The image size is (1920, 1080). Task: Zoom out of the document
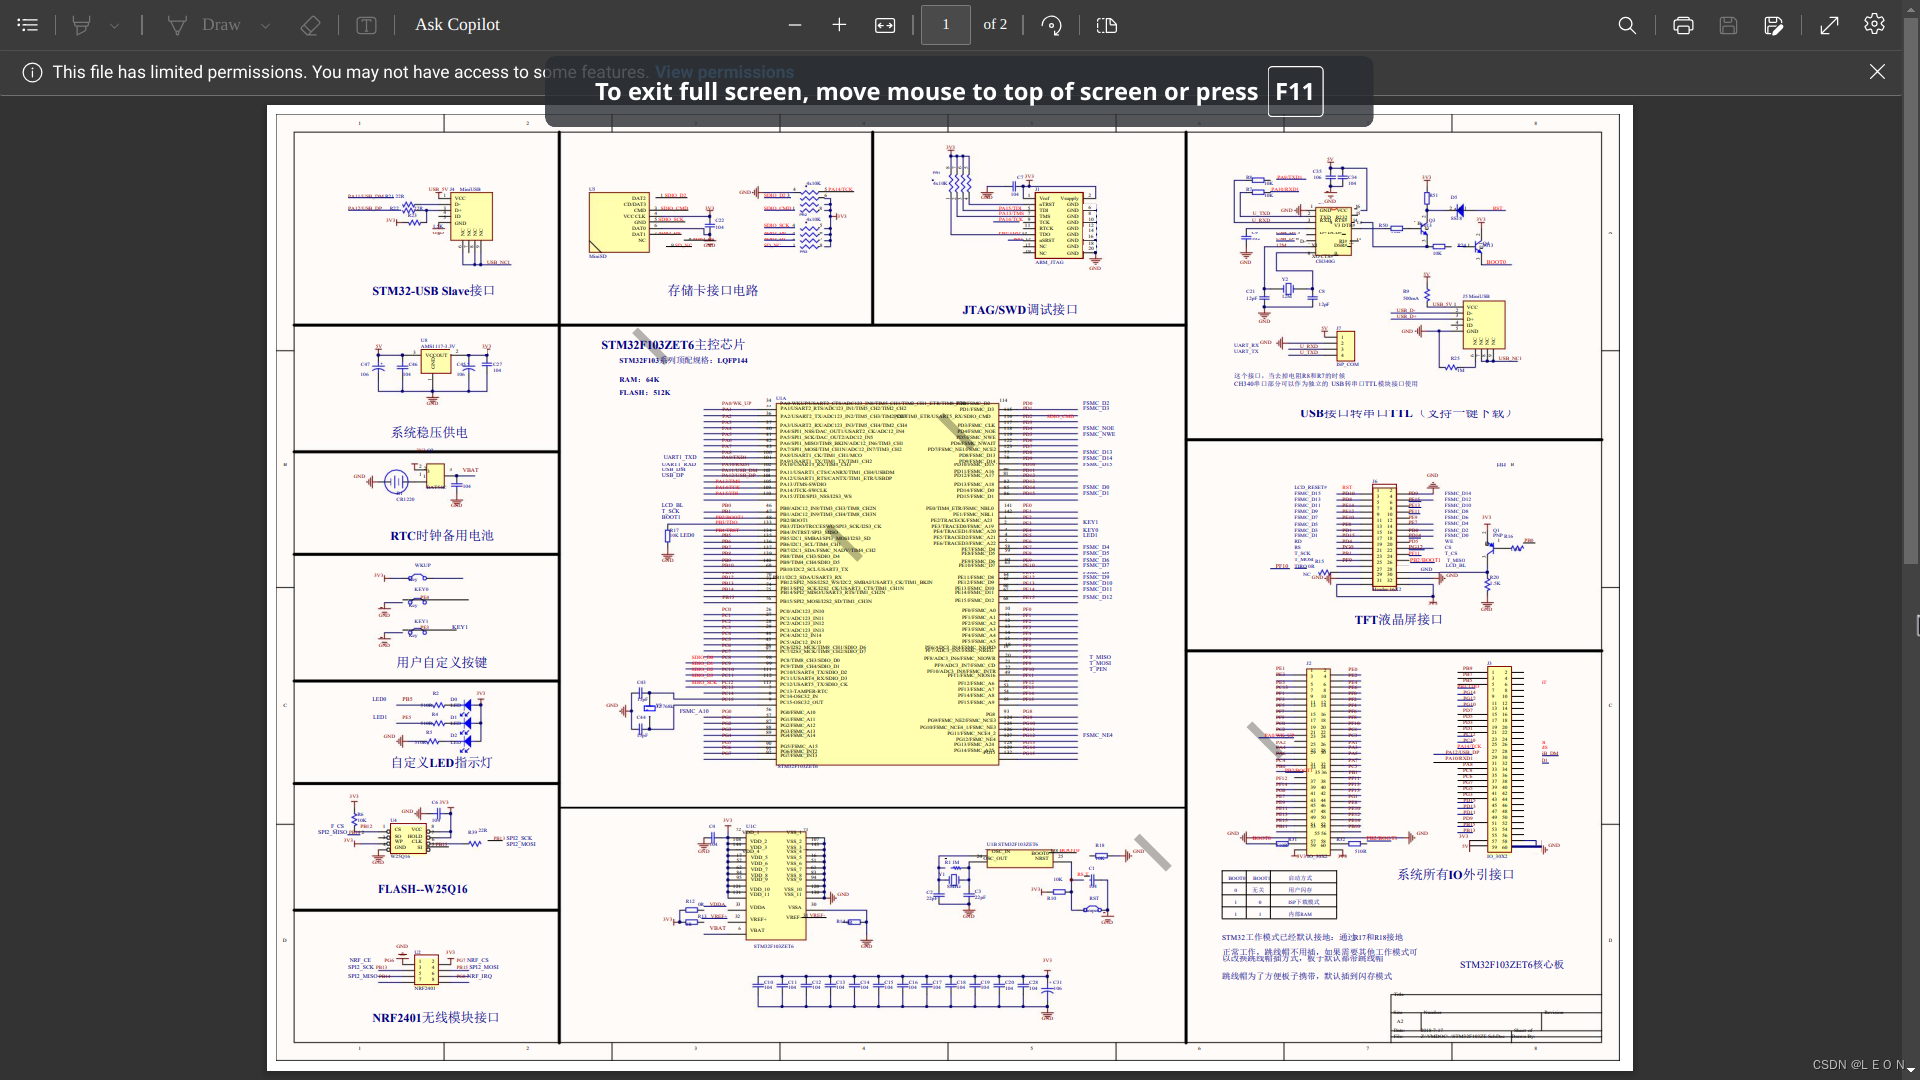coord(795,25)
